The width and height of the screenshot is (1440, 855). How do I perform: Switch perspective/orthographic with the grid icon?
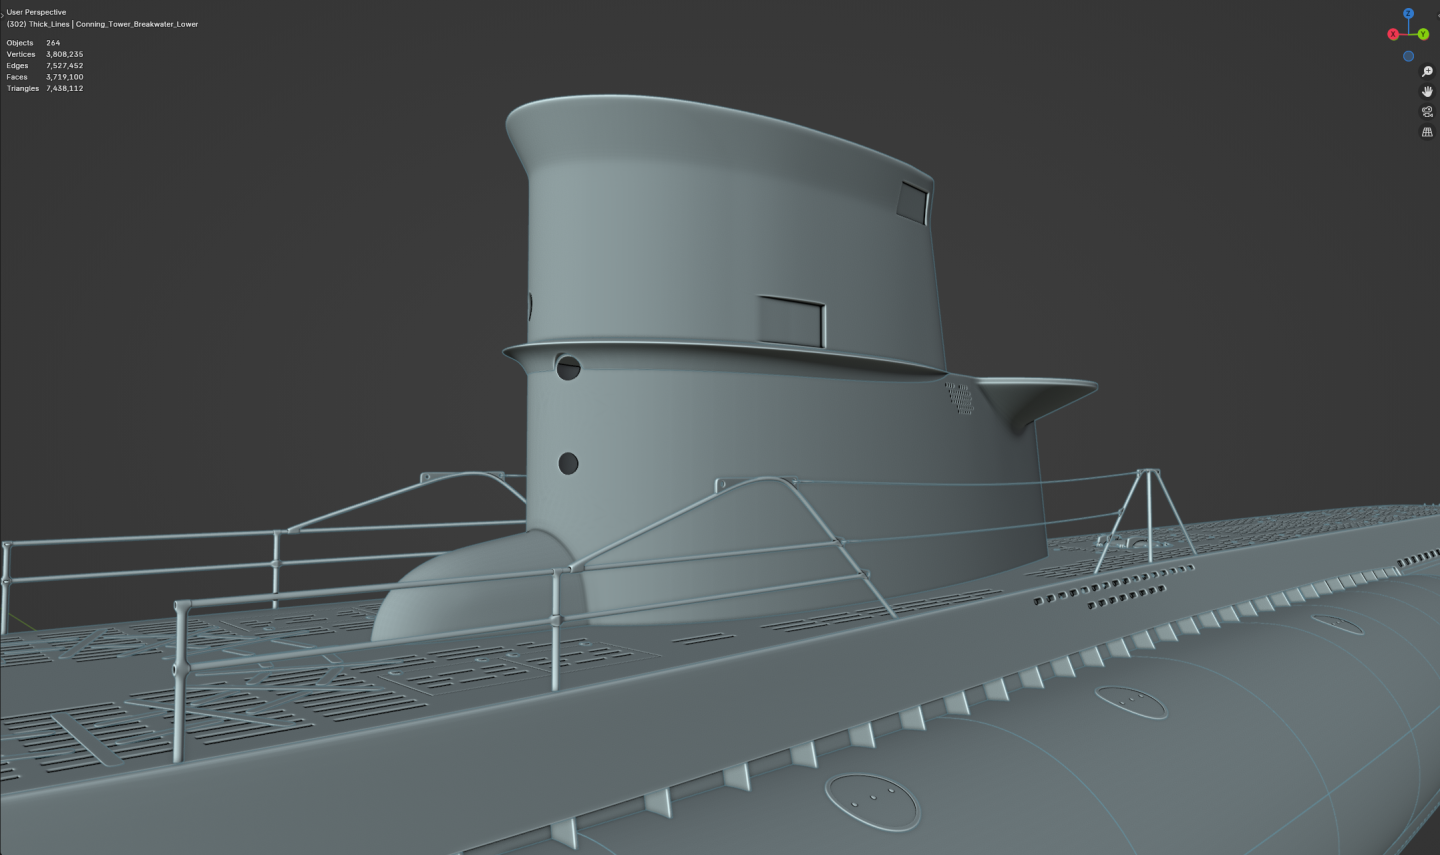pyautogui.click(x=1427, y=132)
